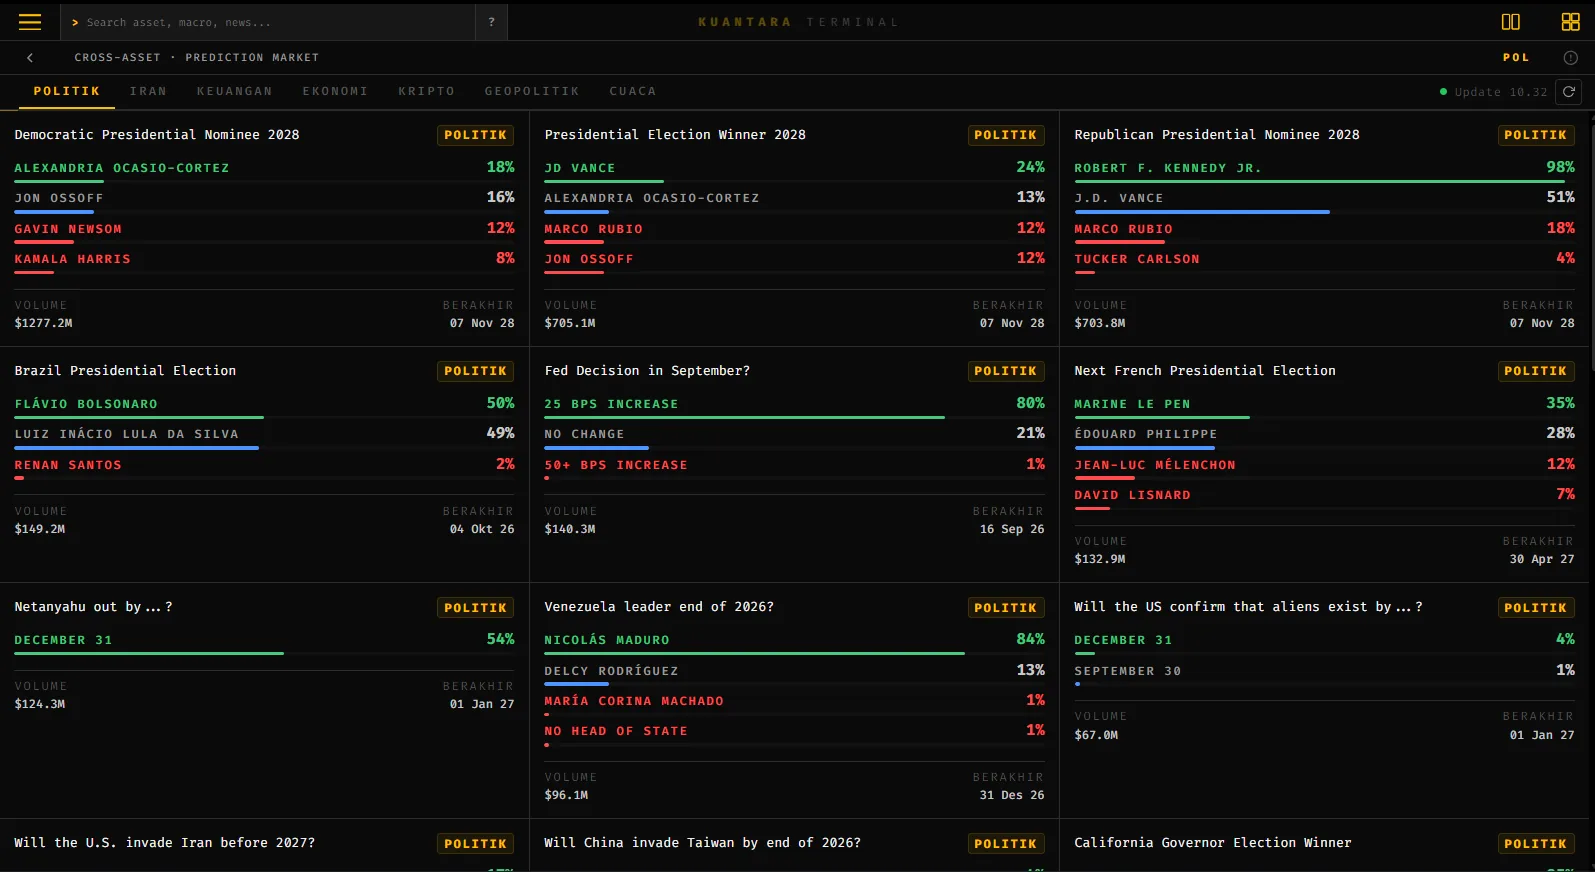1595x872 pixels.
Task: Select the Tucker Carlson outcome
Action: click(x=1324, y=260)
